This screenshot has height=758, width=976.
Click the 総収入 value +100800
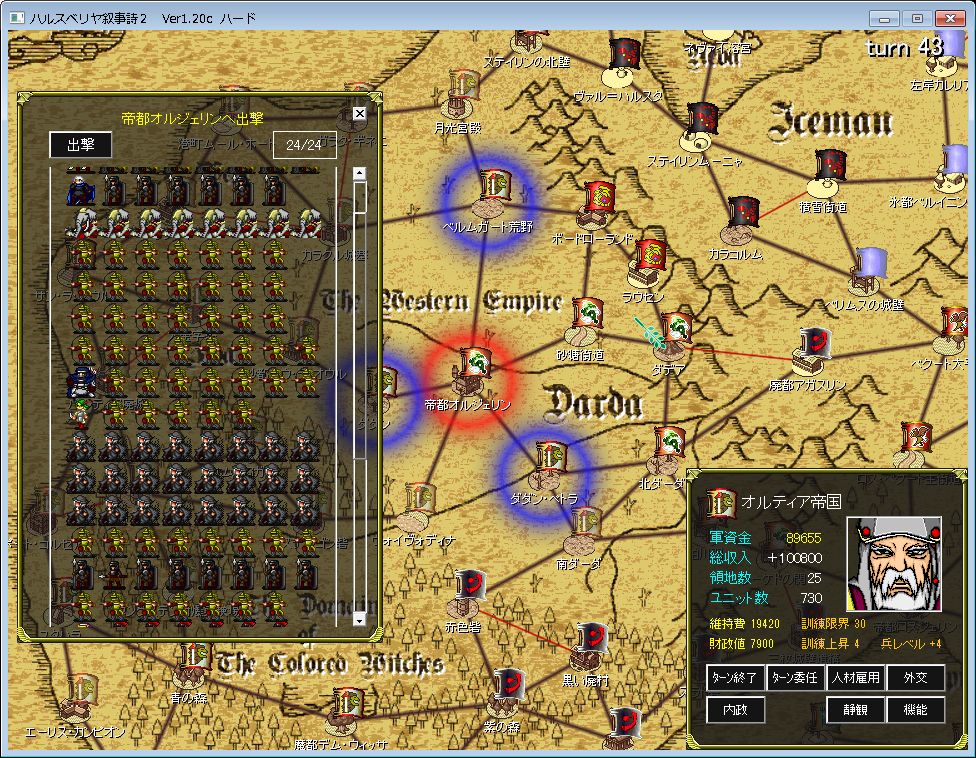(x=795, y=558)
